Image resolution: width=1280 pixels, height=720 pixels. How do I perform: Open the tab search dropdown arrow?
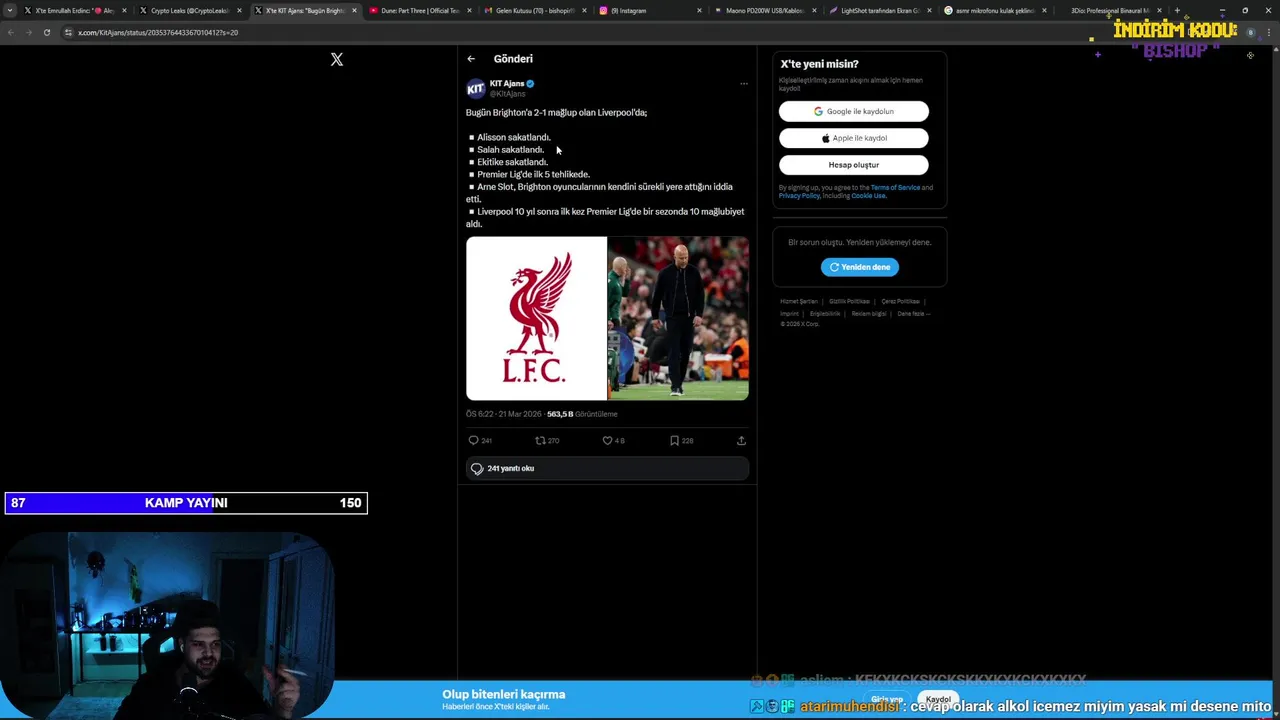click(10, 10)
